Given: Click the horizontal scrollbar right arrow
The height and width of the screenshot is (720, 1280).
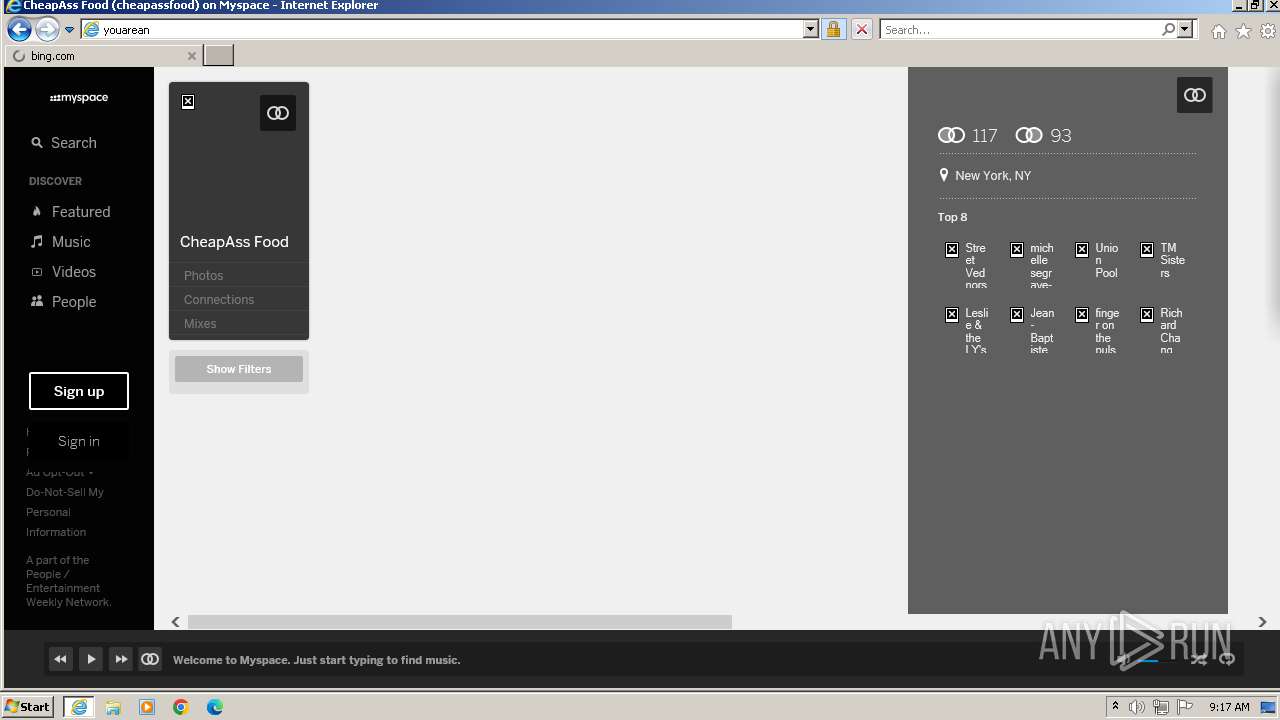Looking at the screenshot, I should [1262, 622].
